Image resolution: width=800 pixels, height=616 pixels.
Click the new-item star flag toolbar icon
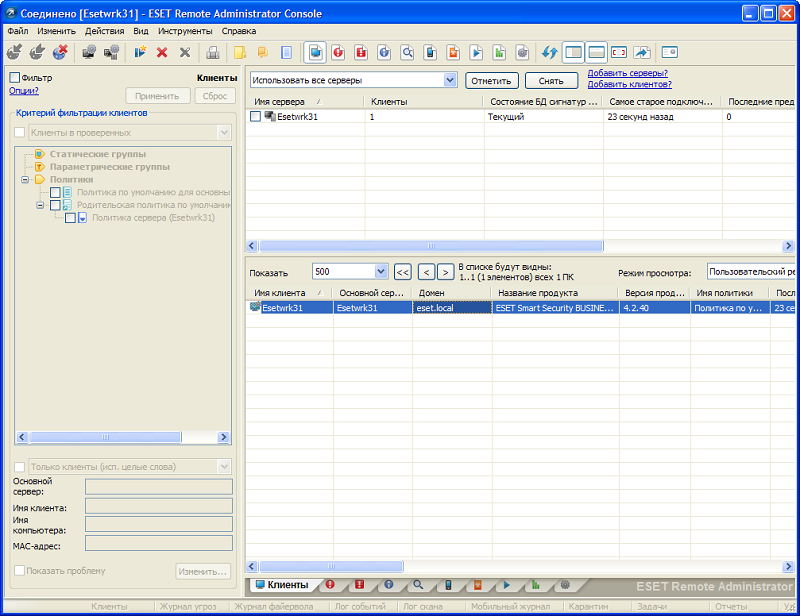(x=140, y=52)
